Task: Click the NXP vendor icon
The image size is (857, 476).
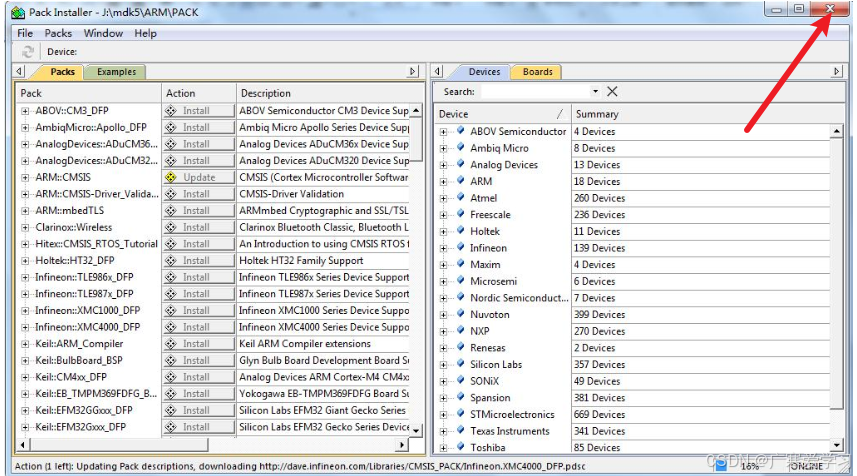Action: [460, 331]
